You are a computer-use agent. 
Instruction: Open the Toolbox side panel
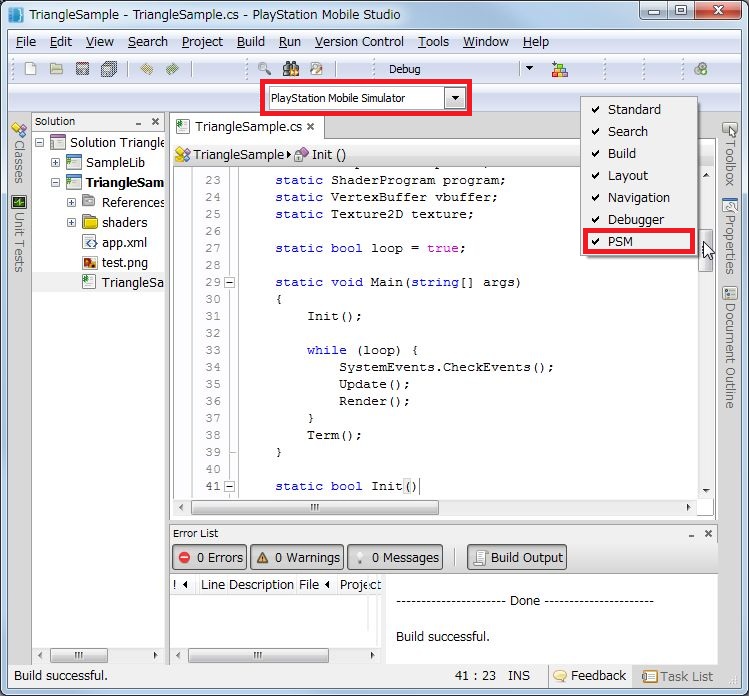(729, 153)
